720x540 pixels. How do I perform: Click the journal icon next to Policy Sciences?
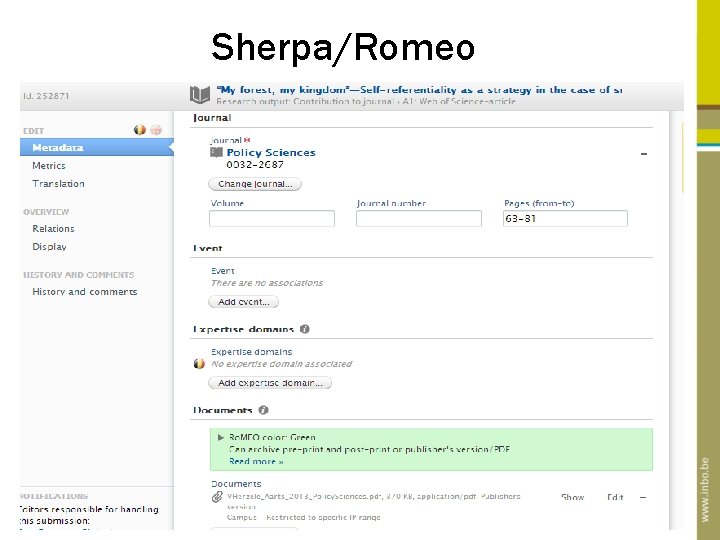216,152
